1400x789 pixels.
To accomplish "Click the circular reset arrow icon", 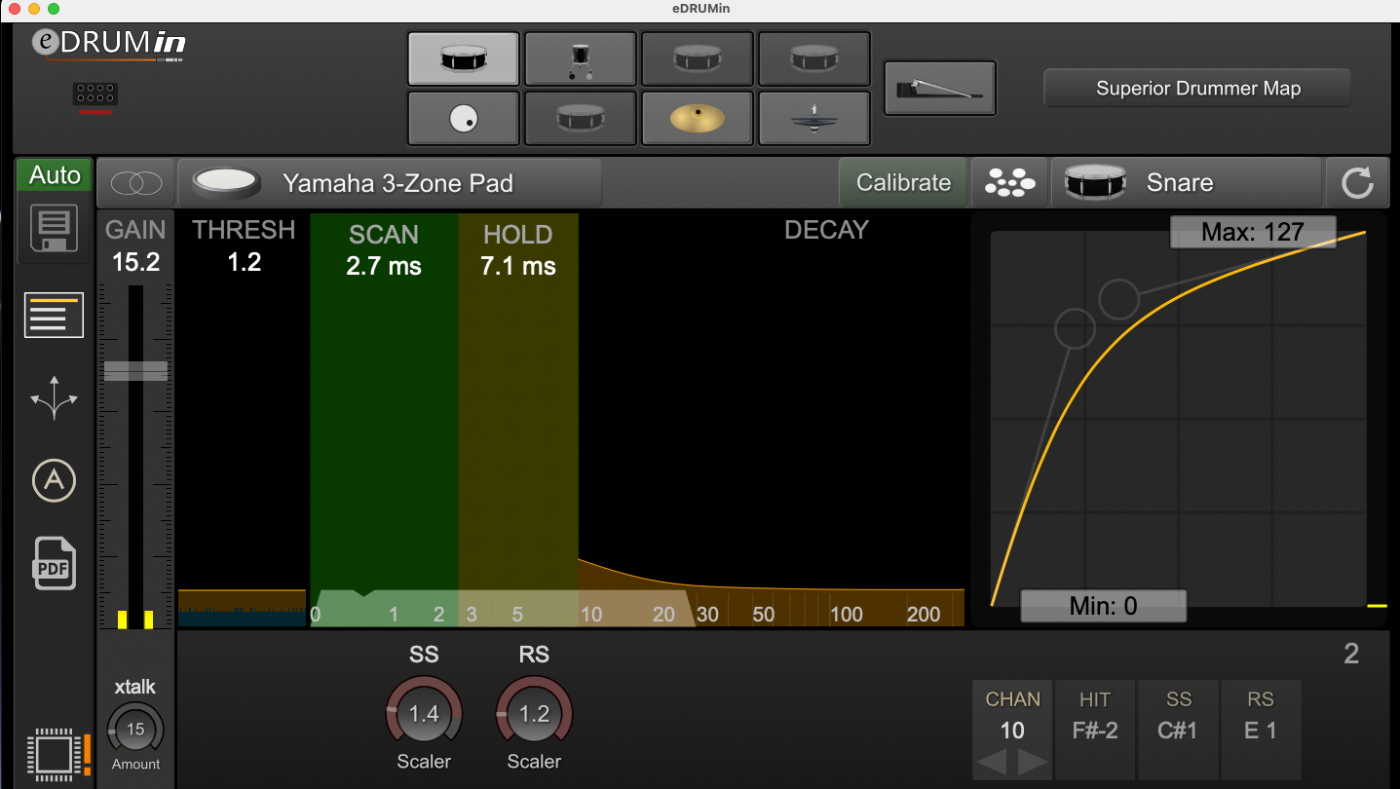I will 1357,183.
